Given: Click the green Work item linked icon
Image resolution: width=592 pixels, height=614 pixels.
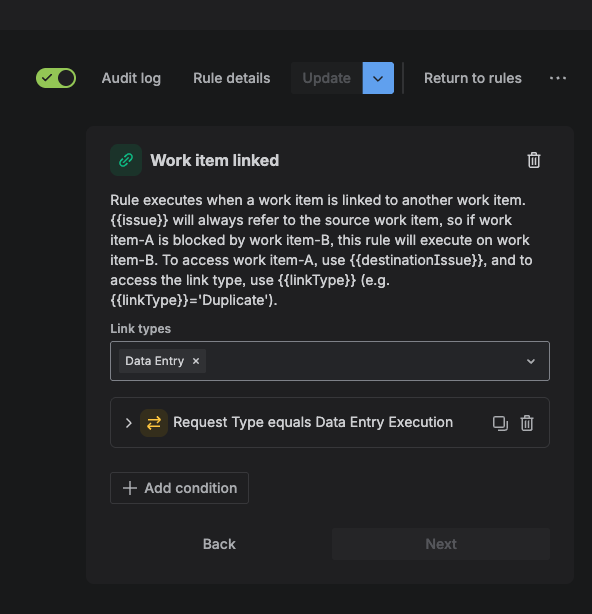Looking at the screenshot, I should click(x=126, y=160).
